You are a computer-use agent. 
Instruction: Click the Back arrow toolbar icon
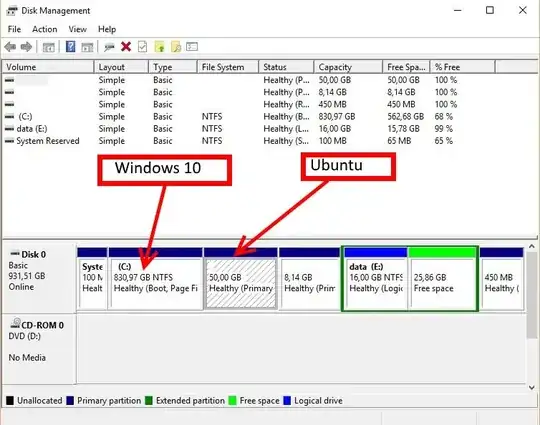(10, 46)
